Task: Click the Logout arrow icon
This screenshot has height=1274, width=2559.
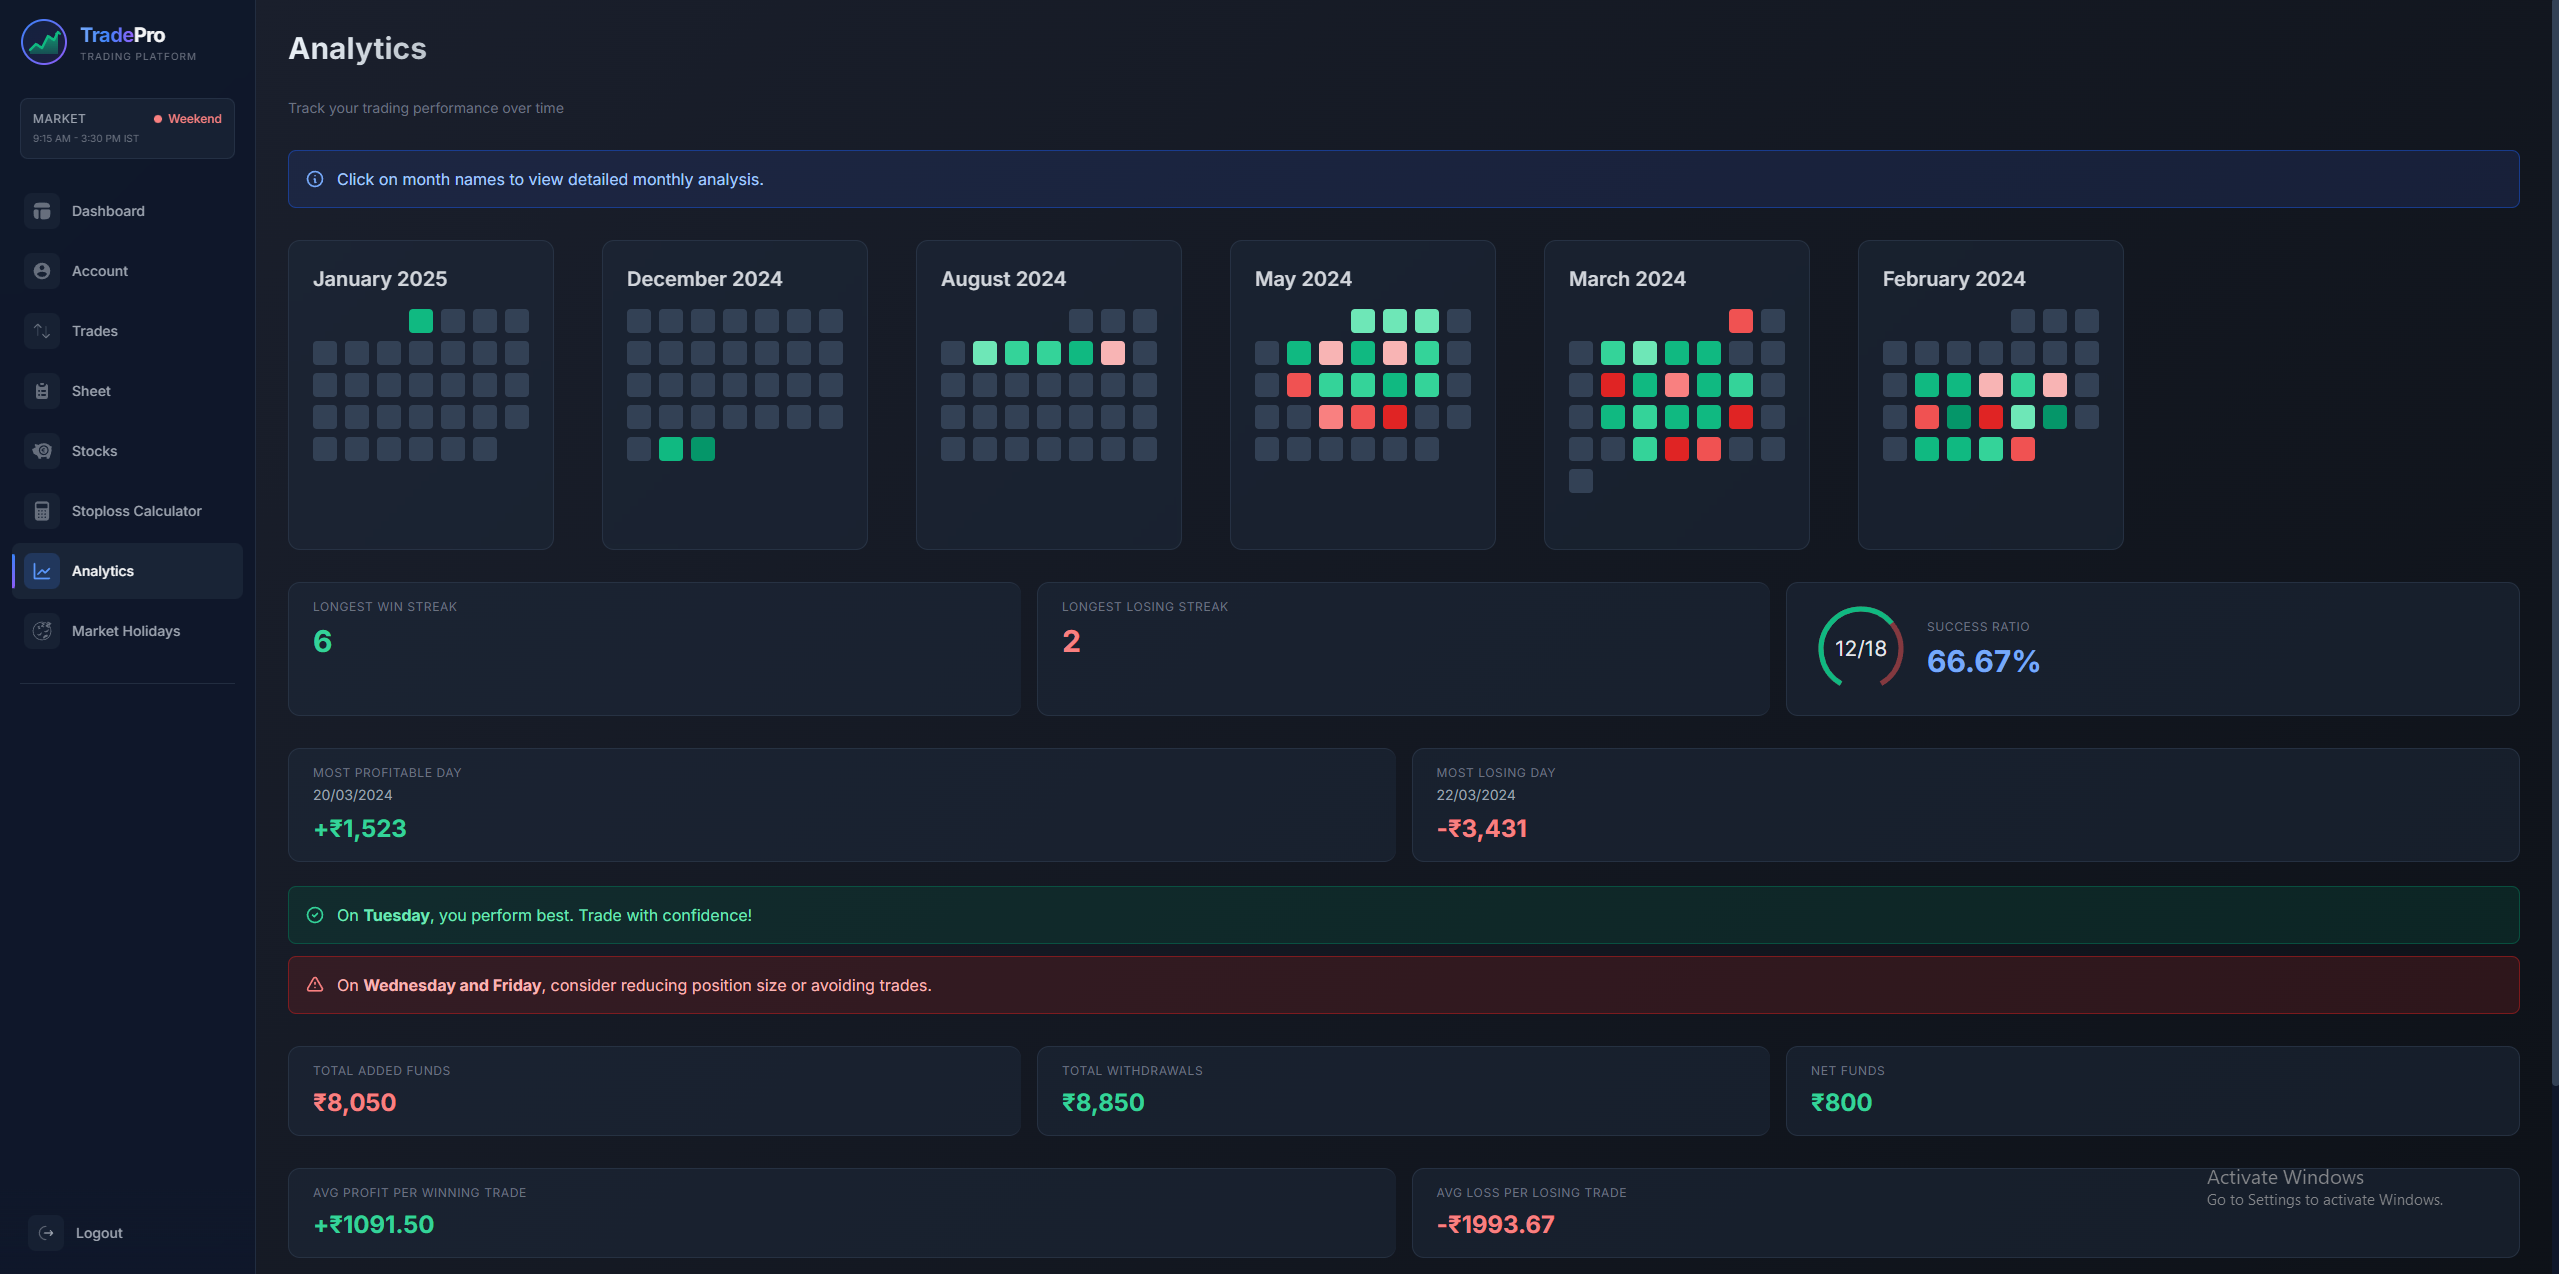Action: 46,1233
